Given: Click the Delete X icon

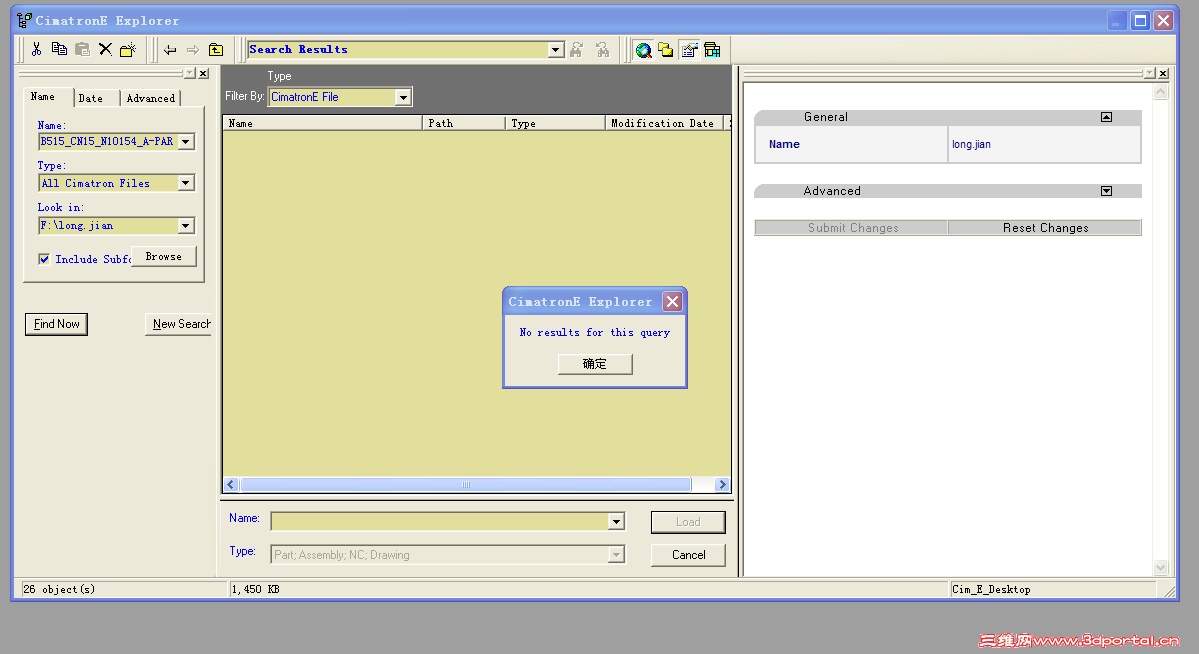Looking at the screenshot, I should pos(106,50).
